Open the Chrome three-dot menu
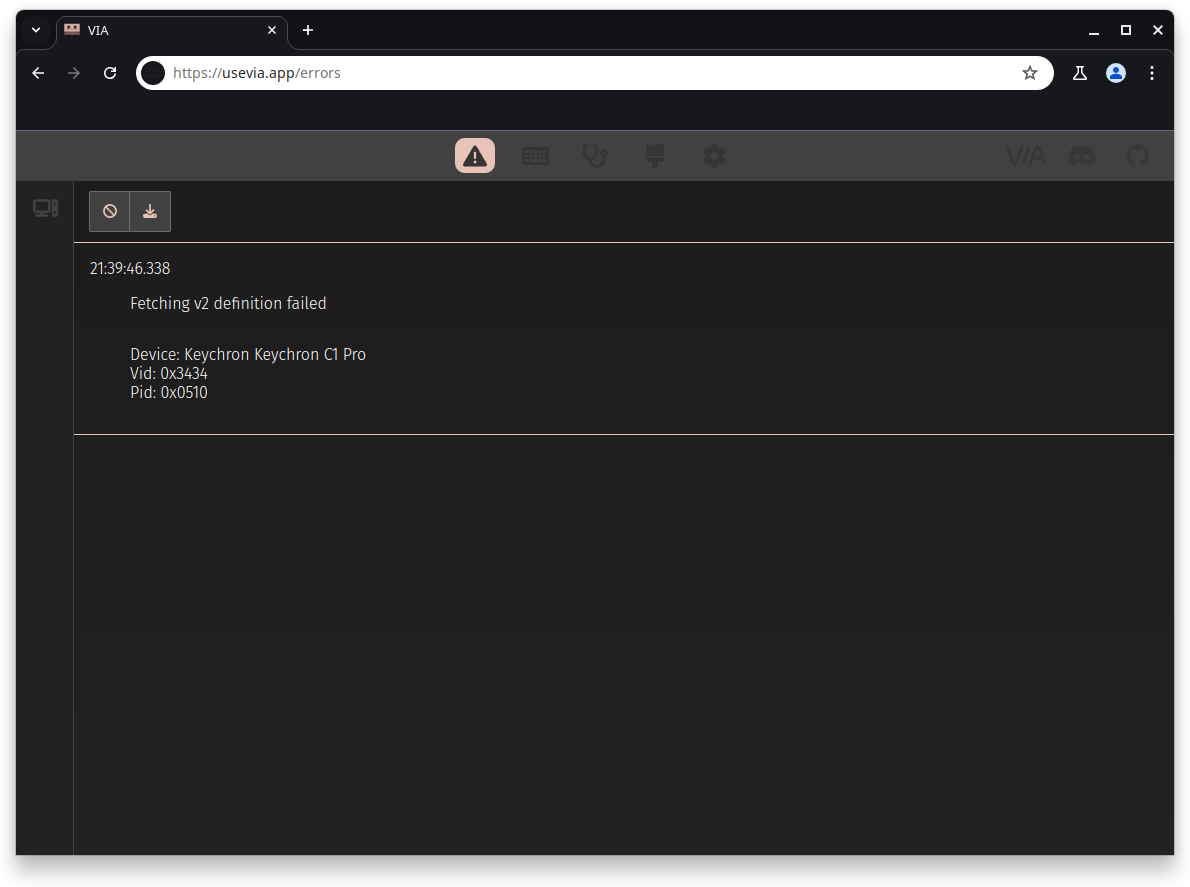 tap(1151, 73)
